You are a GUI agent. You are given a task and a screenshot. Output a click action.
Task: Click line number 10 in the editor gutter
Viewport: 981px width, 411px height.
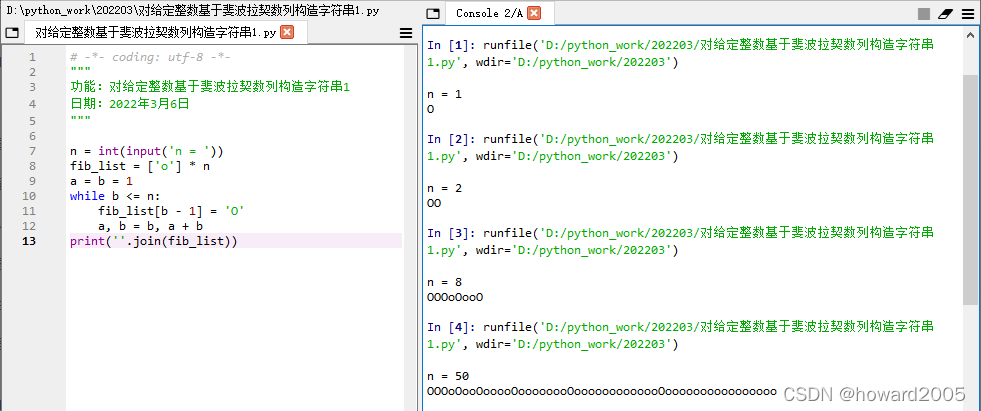coord(29,196)
